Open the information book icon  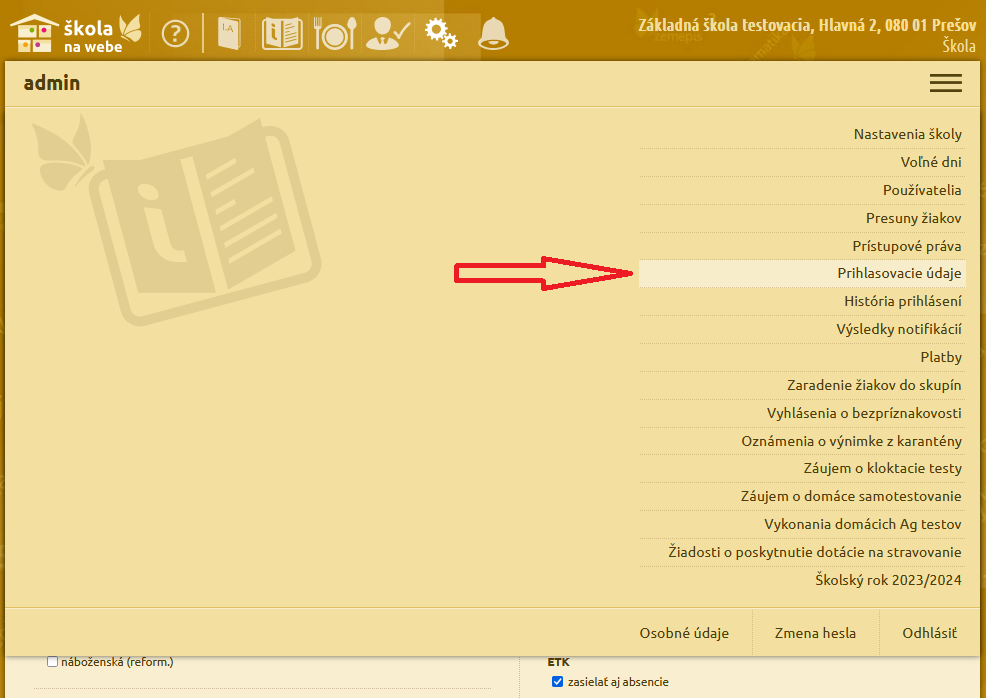tap(282, 33)
